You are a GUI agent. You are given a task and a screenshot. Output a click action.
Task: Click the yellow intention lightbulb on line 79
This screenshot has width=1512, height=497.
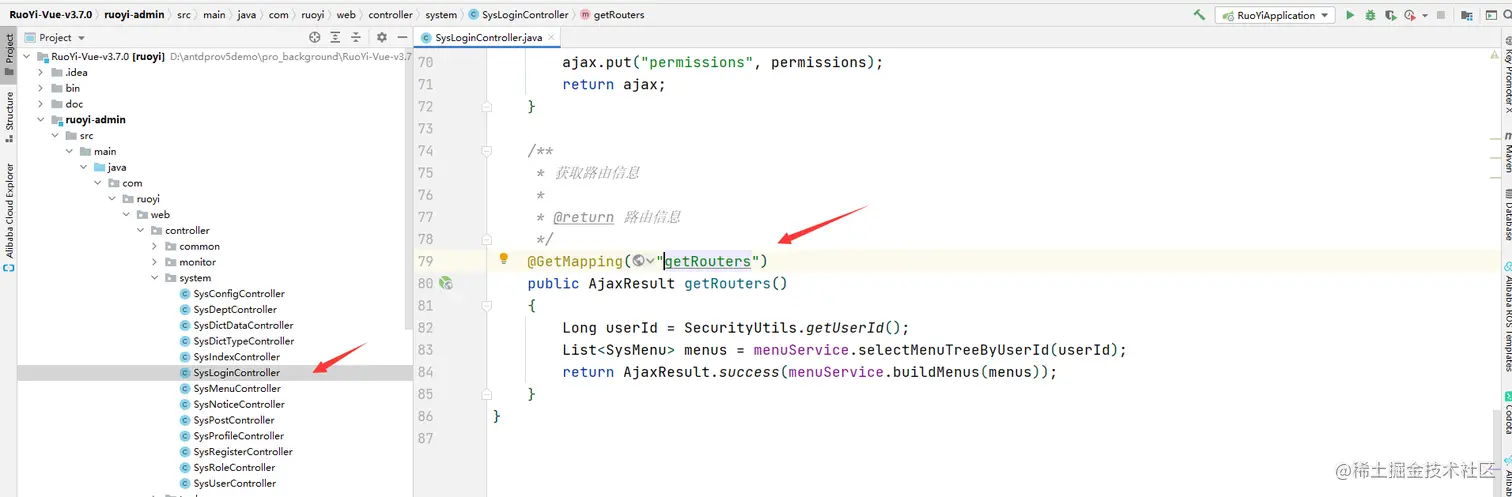click(x=505, y=259)
